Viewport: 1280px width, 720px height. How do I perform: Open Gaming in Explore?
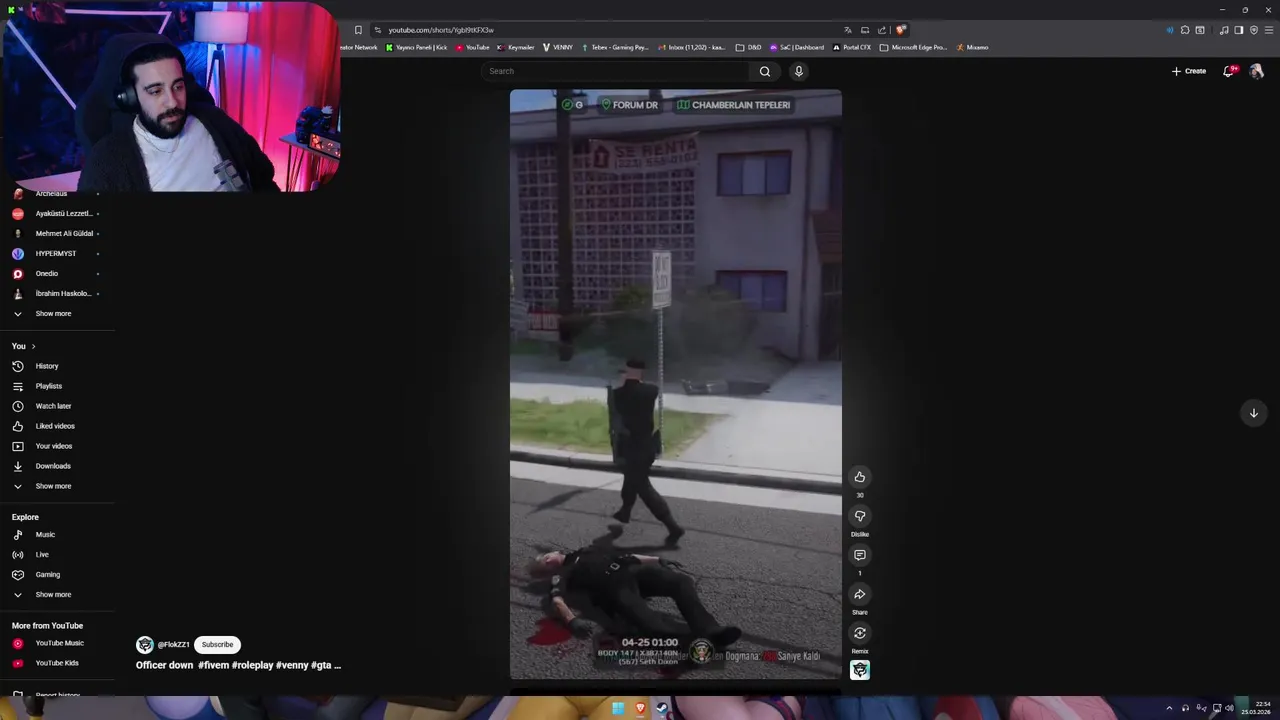47,575
